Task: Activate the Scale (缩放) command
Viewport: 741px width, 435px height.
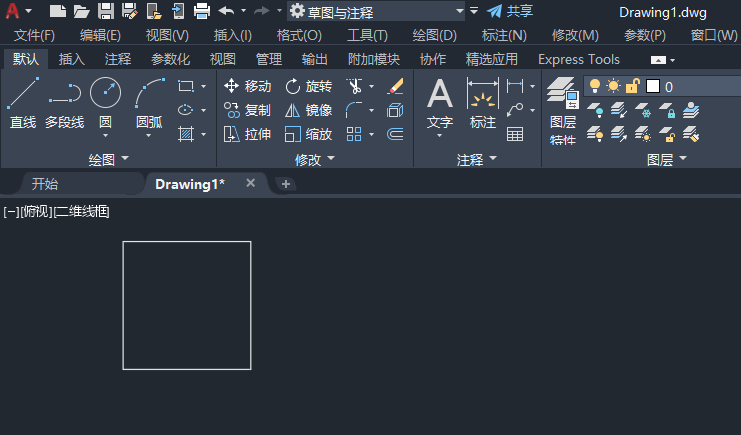Action: pyautogui.click(x=309, y=134)
